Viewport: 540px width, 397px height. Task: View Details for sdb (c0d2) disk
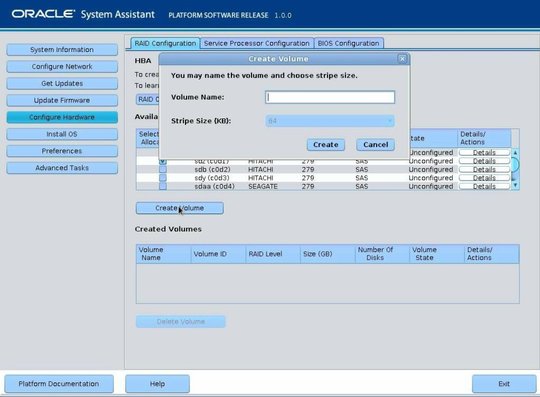click(484, 169)
